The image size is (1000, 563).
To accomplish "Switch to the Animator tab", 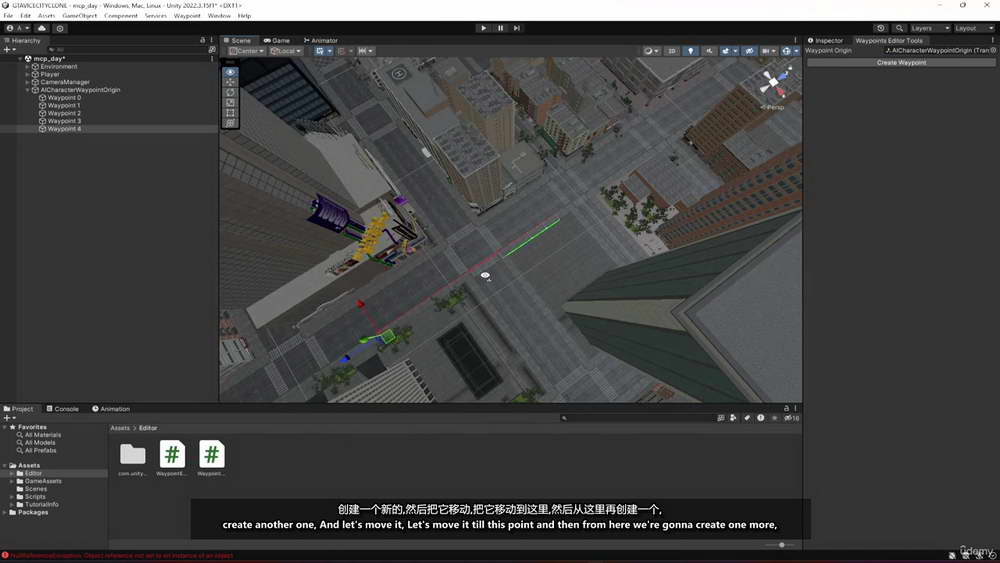I will [321, 40].
